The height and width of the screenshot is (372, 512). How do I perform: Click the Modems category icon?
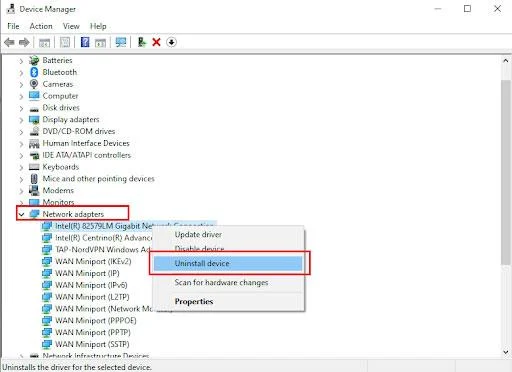(x=34, y=190)
